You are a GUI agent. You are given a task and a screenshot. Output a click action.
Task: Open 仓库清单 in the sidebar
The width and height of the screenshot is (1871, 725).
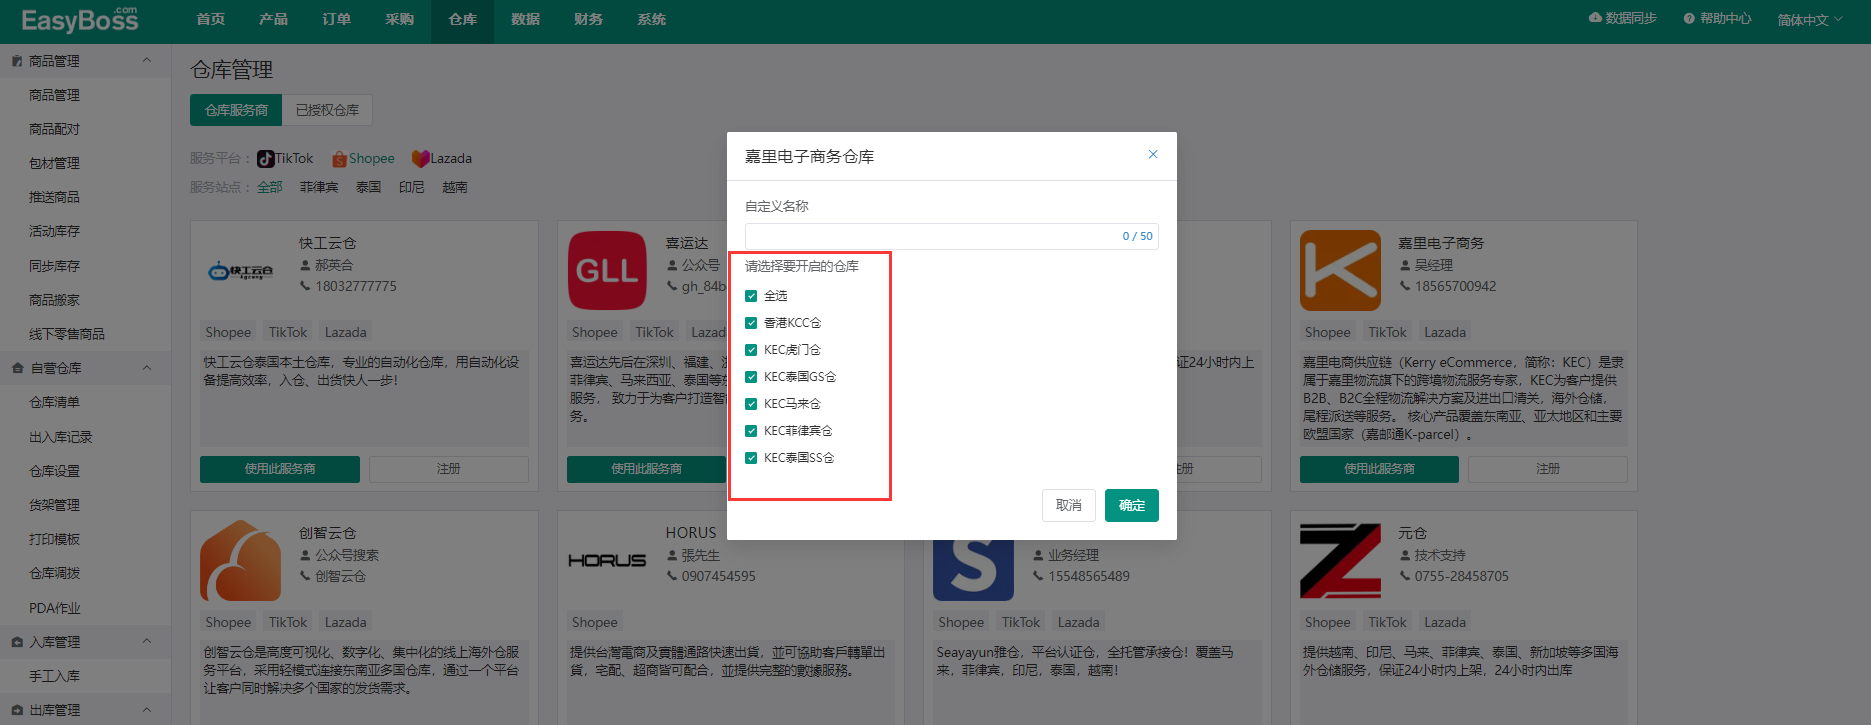[54, 402]
